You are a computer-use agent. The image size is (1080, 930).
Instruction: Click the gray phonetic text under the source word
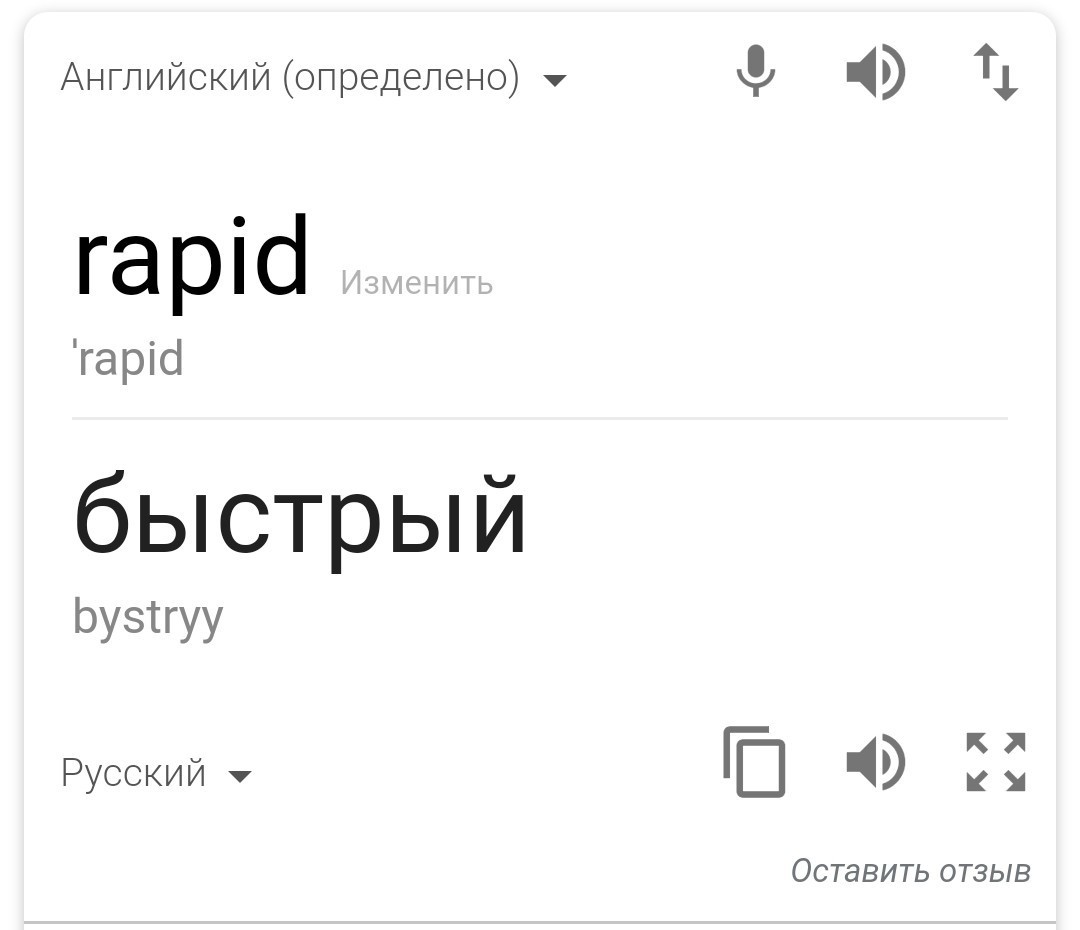[131, 359]
